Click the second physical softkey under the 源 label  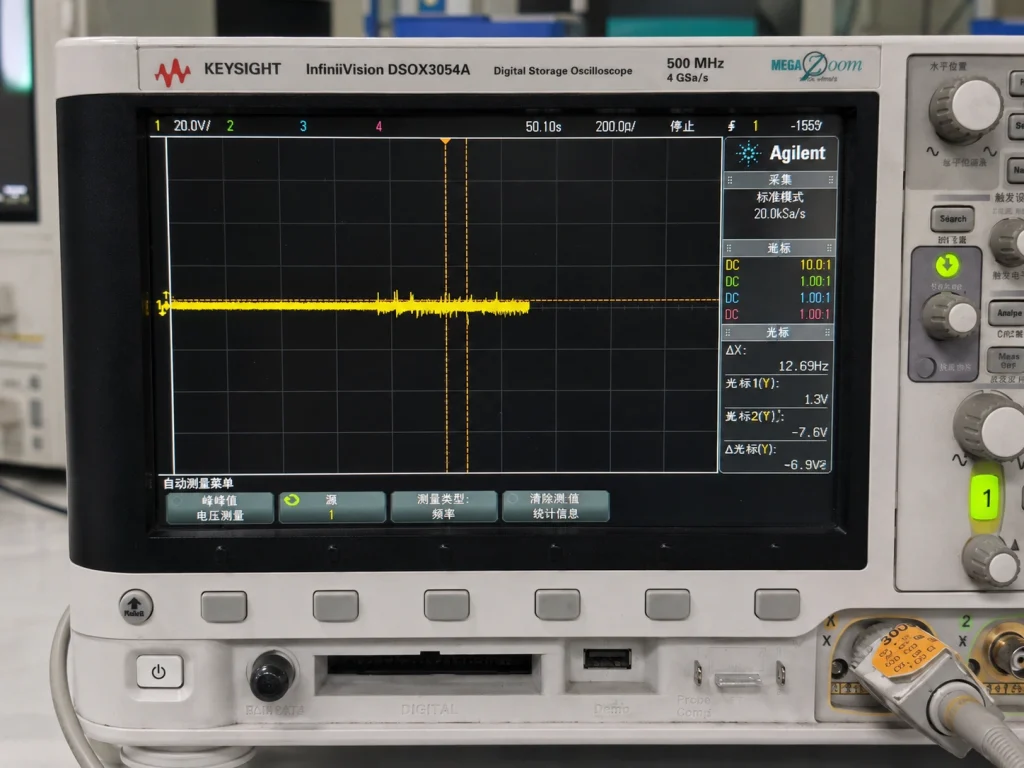coord(336,605)
